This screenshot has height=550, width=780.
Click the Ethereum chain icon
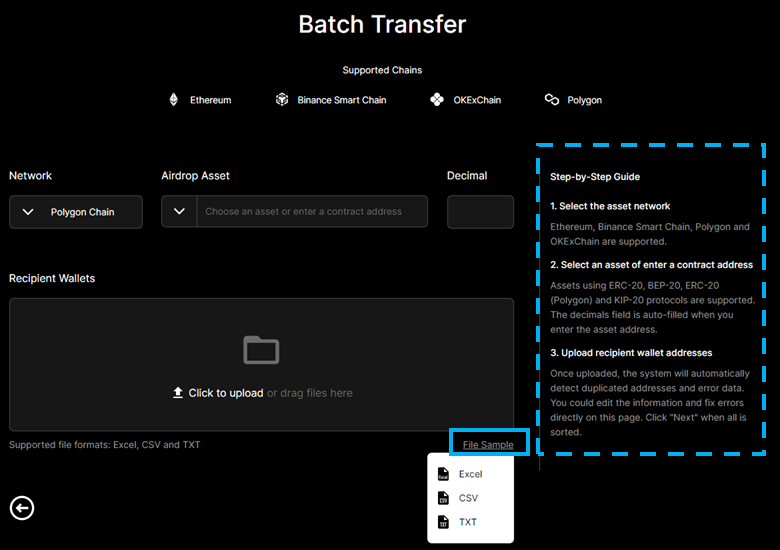[x=173, y=100]
